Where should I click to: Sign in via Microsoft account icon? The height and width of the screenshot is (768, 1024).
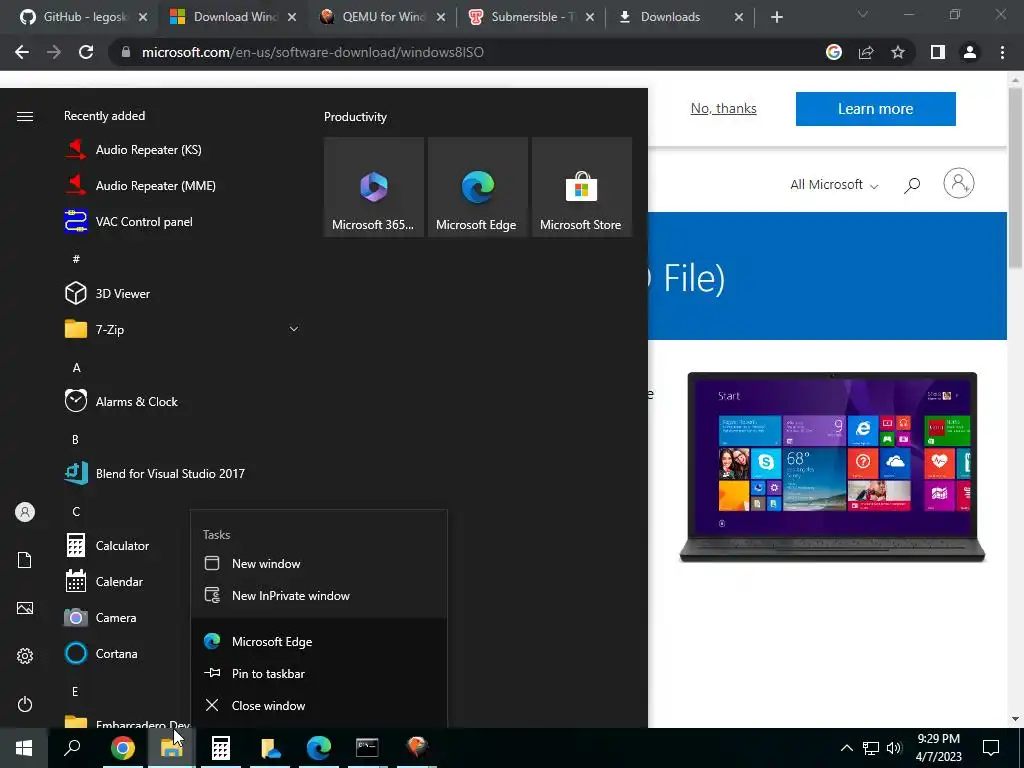point(959,184)
